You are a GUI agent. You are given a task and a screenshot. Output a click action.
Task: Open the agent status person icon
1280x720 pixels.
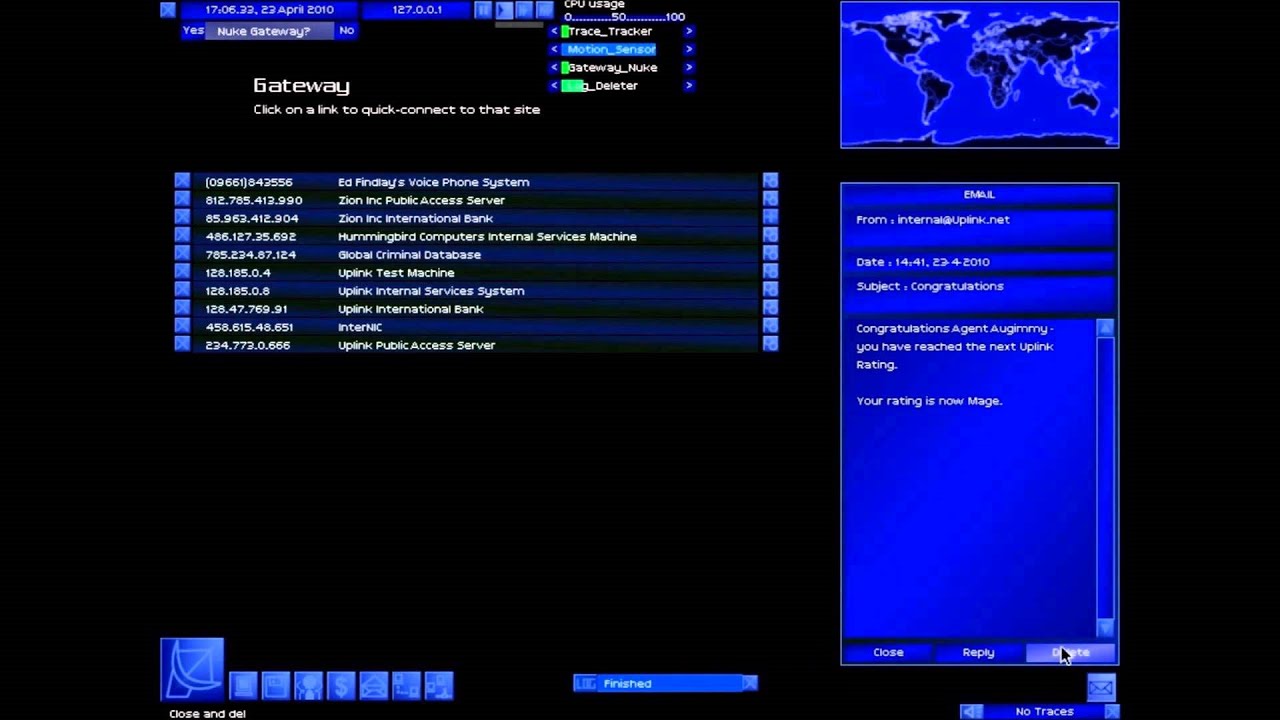tap(308, 685)
